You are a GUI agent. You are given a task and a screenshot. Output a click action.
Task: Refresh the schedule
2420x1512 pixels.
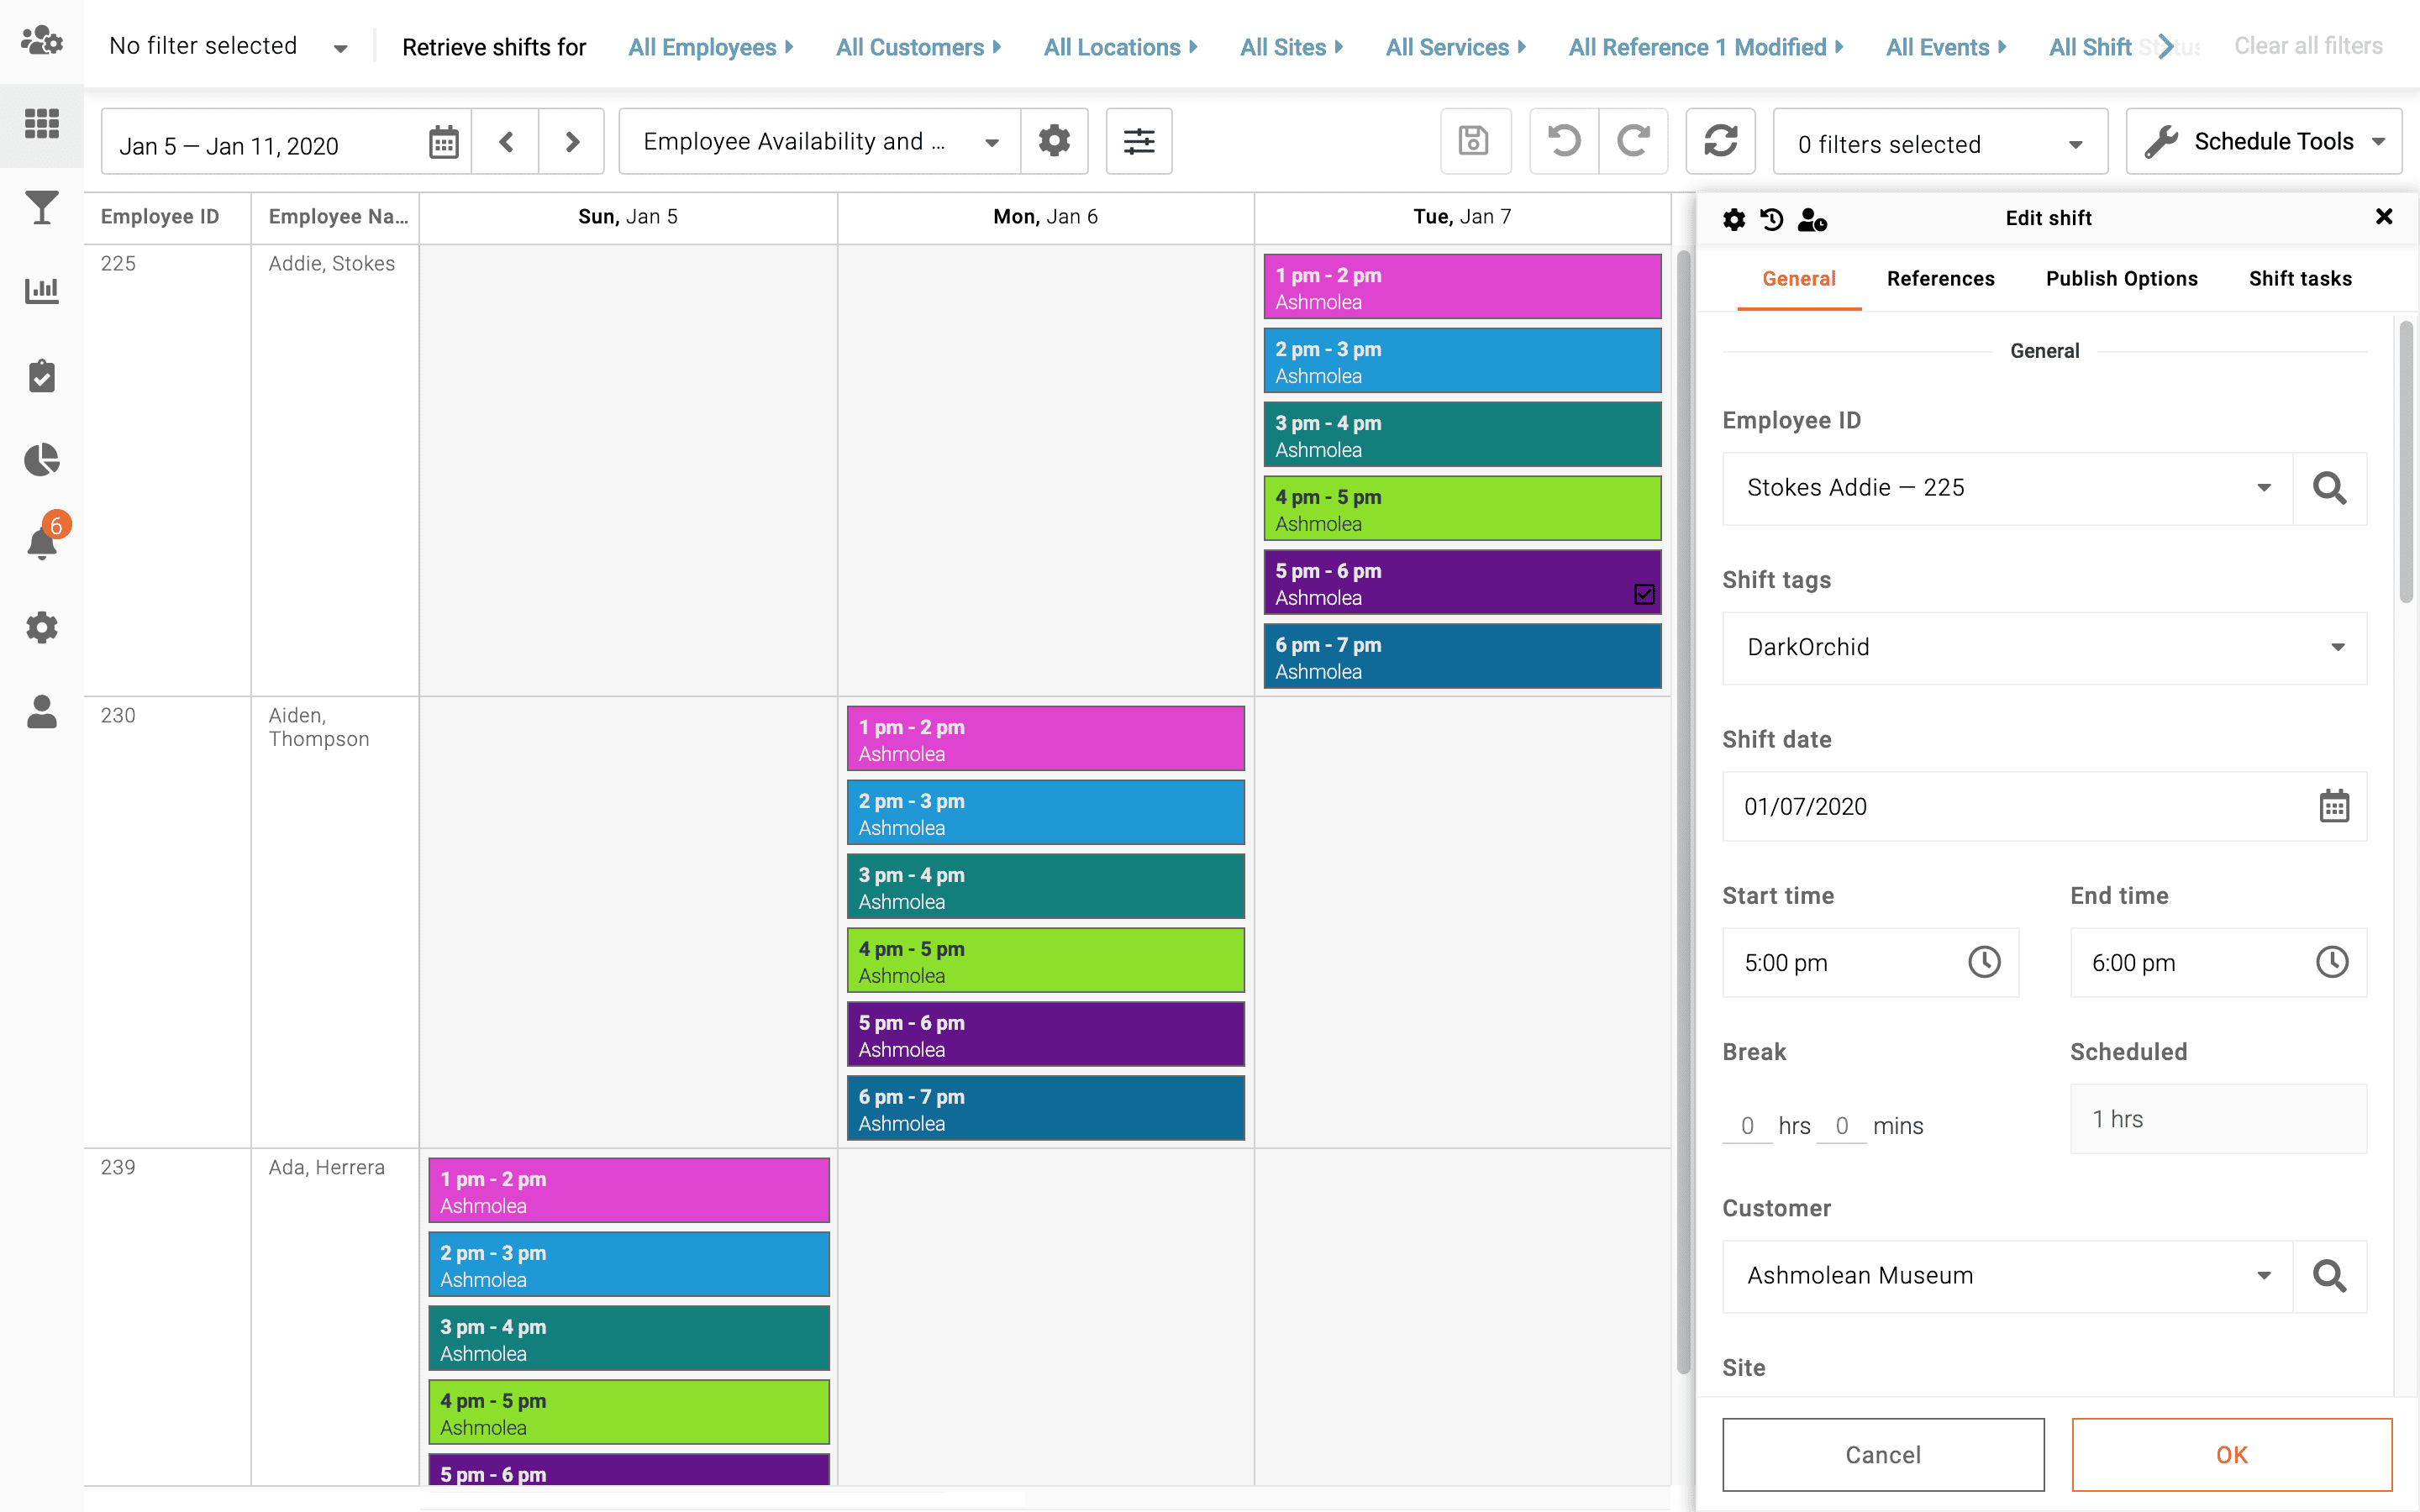pyautogui.click(x=1720, y=141)
